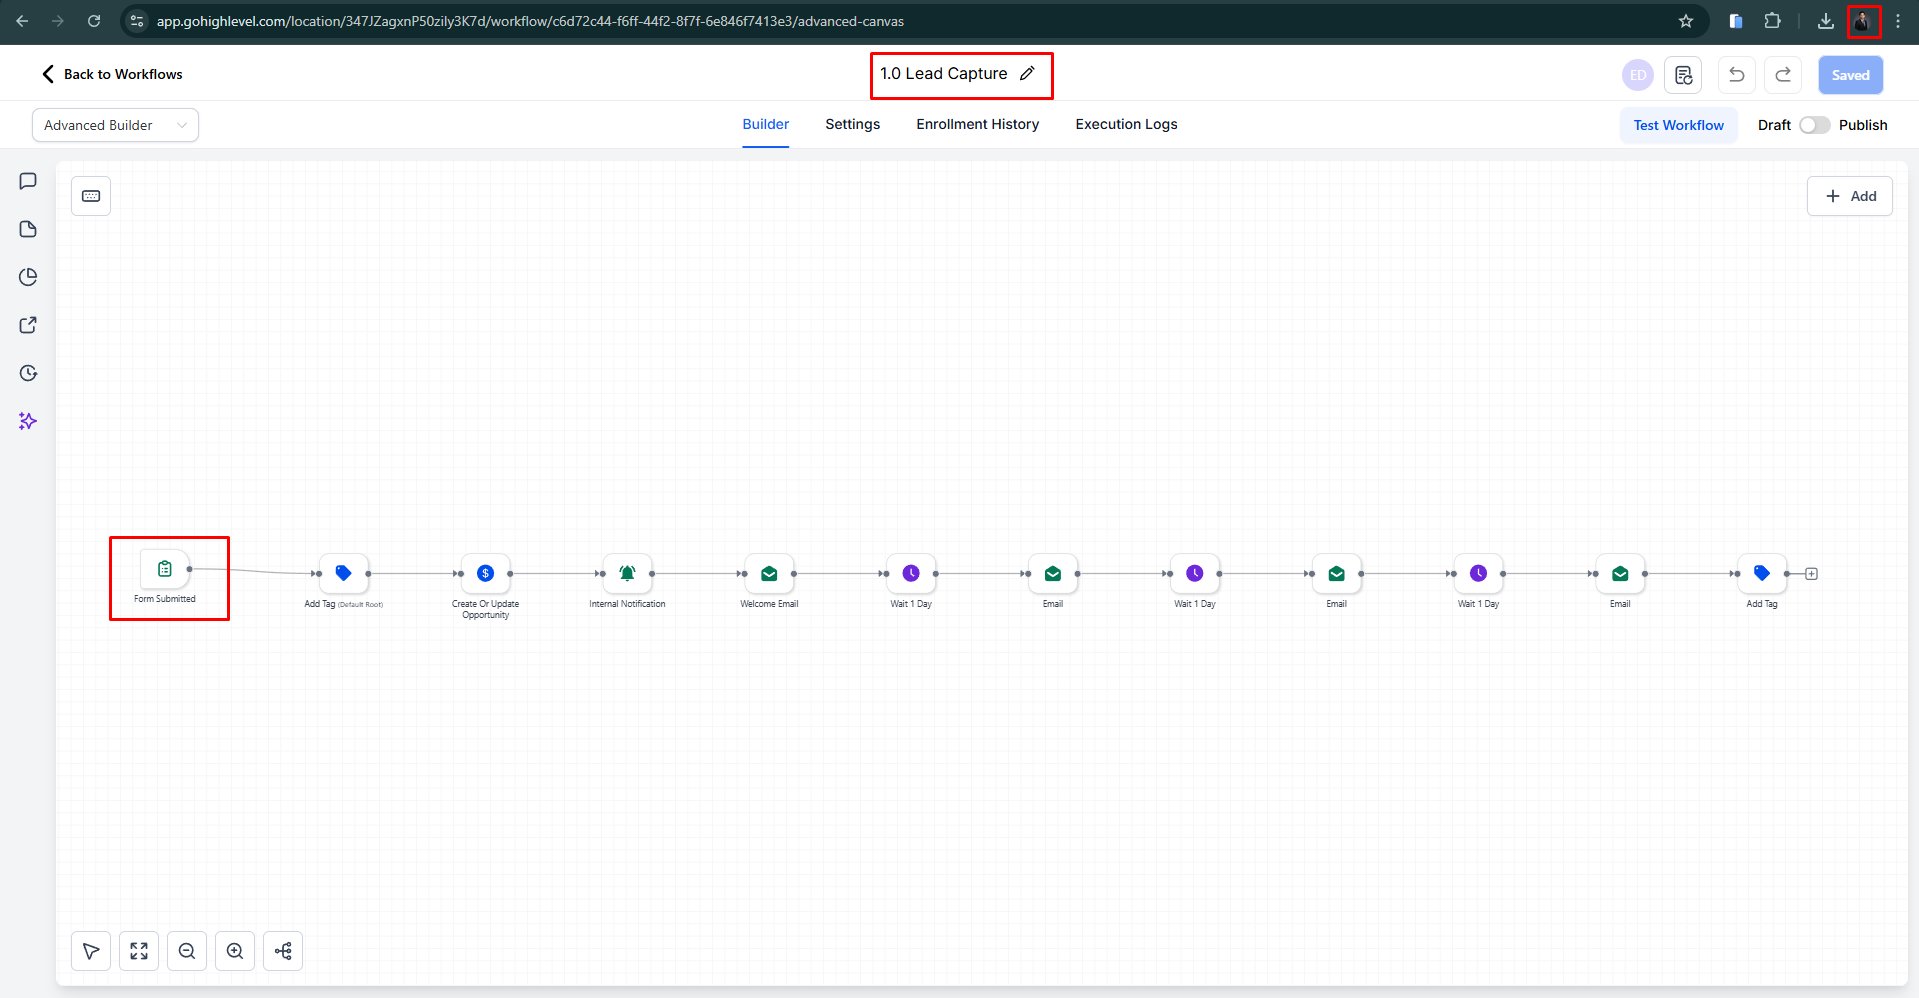Undo the last workflow change
The height and width of the screenshot is (998, 1919).
pos(1737,75)
